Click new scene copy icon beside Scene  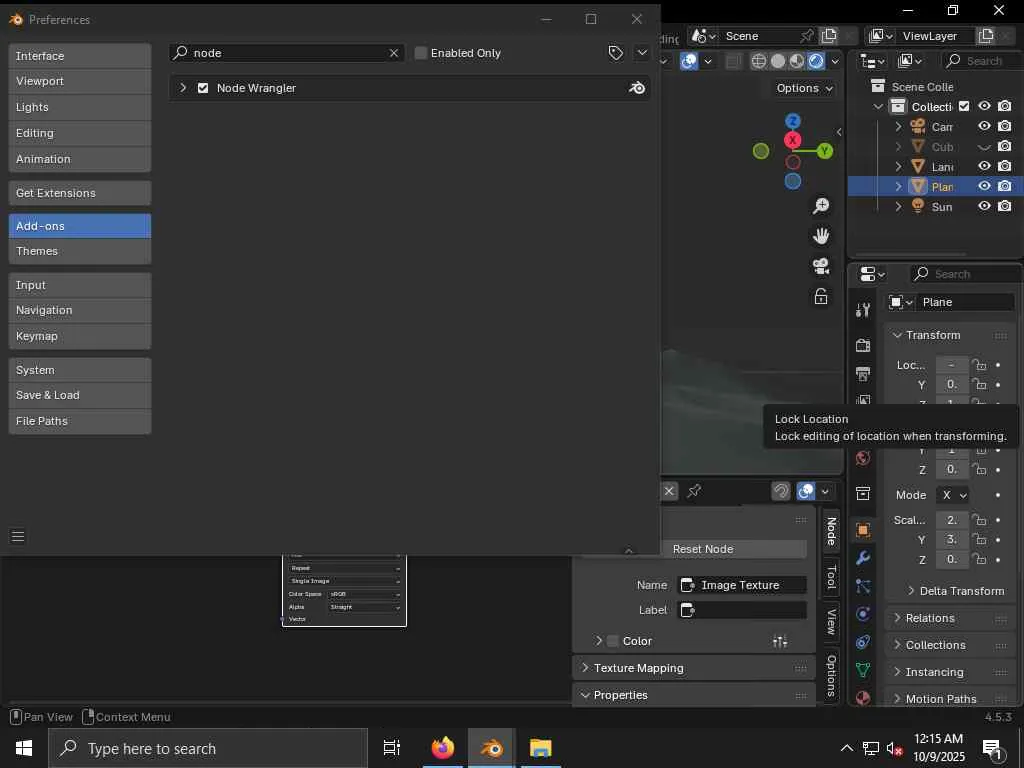829,36
